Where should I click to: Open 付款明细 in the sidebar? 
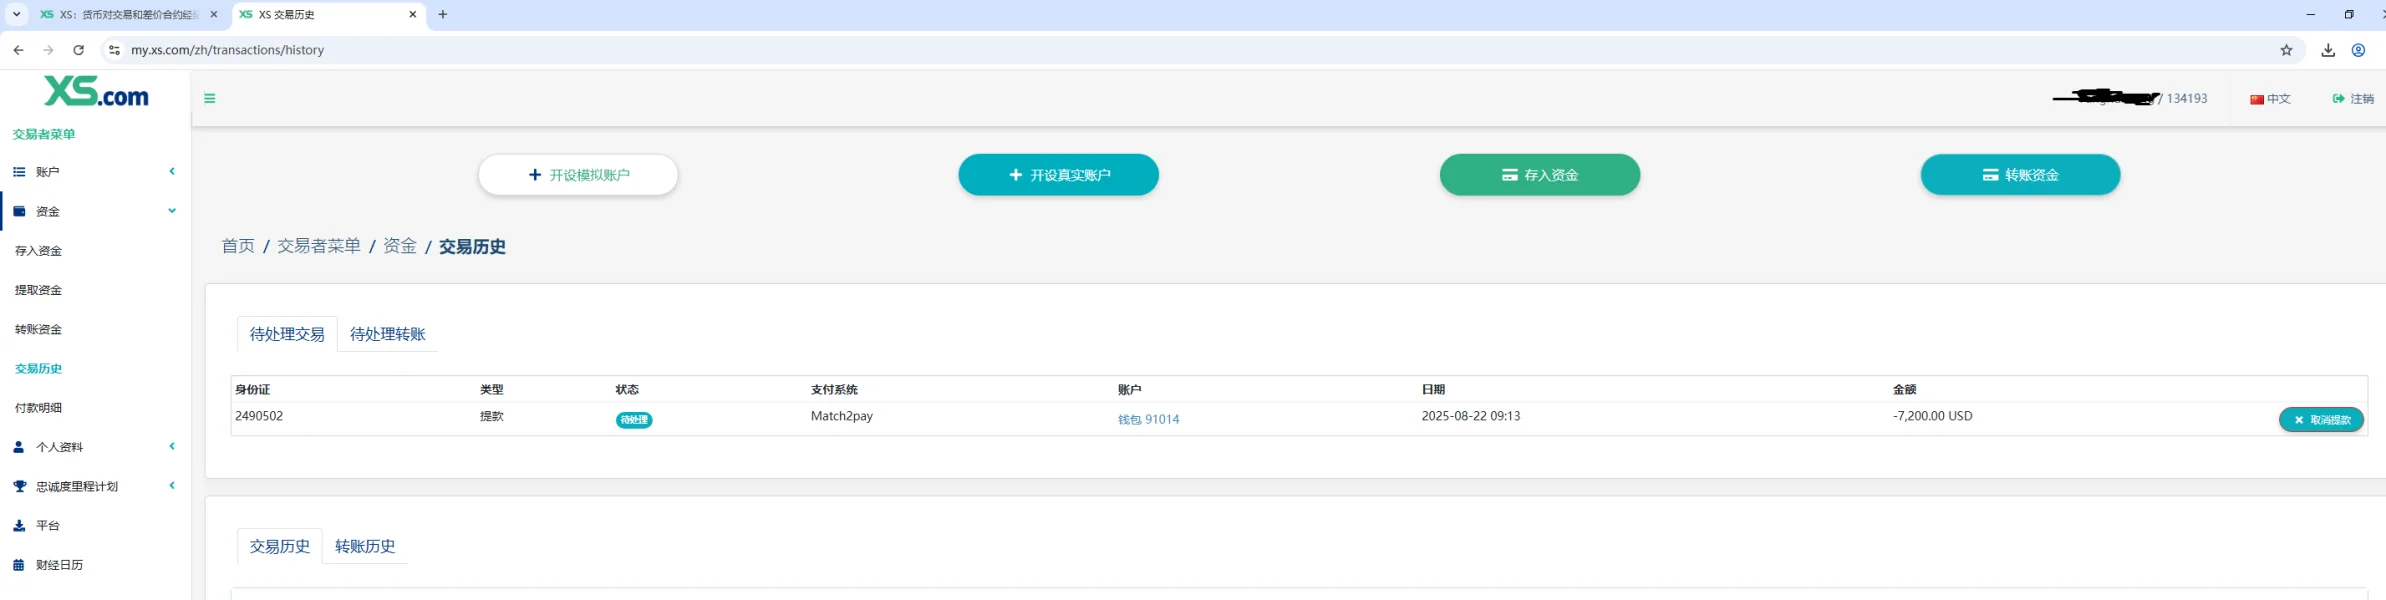38,408
